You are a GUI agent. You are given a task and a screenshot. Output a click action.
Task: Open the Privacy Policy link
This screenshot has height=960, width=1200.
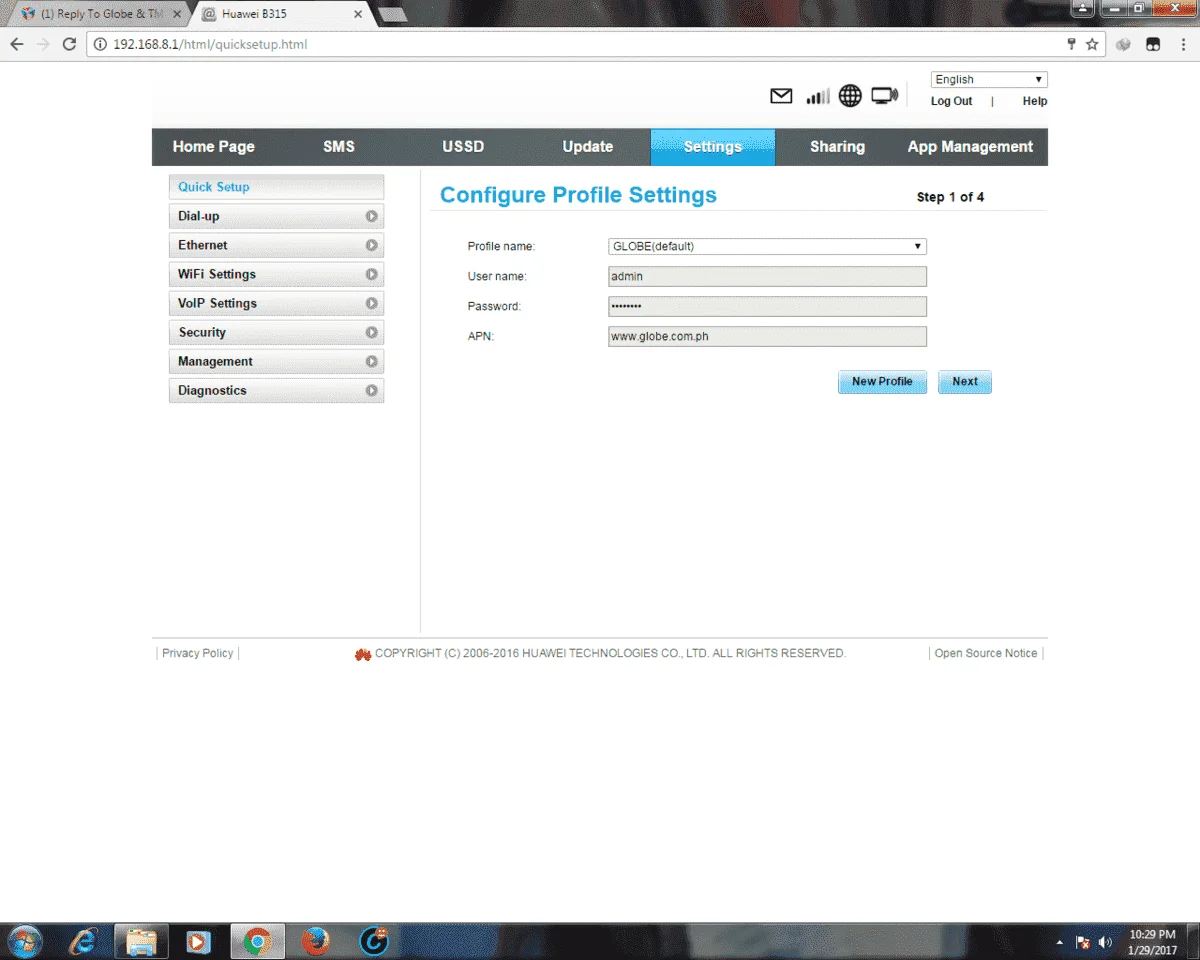(x=197, y=653)
